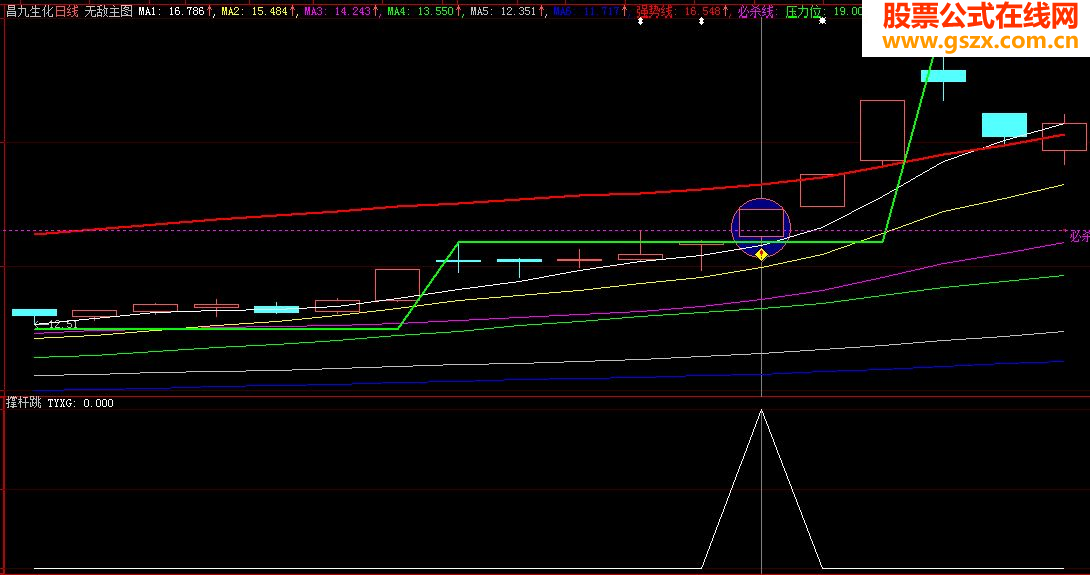Click the white marker below 必杀线 label

pyautogui.click(x=701, y=21)
